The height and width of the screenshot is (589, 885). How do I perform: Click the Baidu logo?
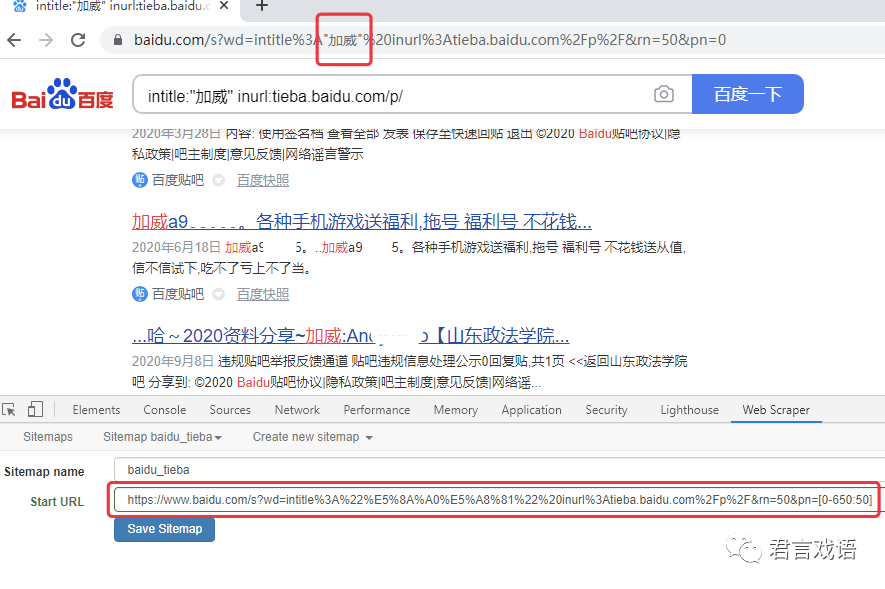pyautogui.click(x=63, y=94)
